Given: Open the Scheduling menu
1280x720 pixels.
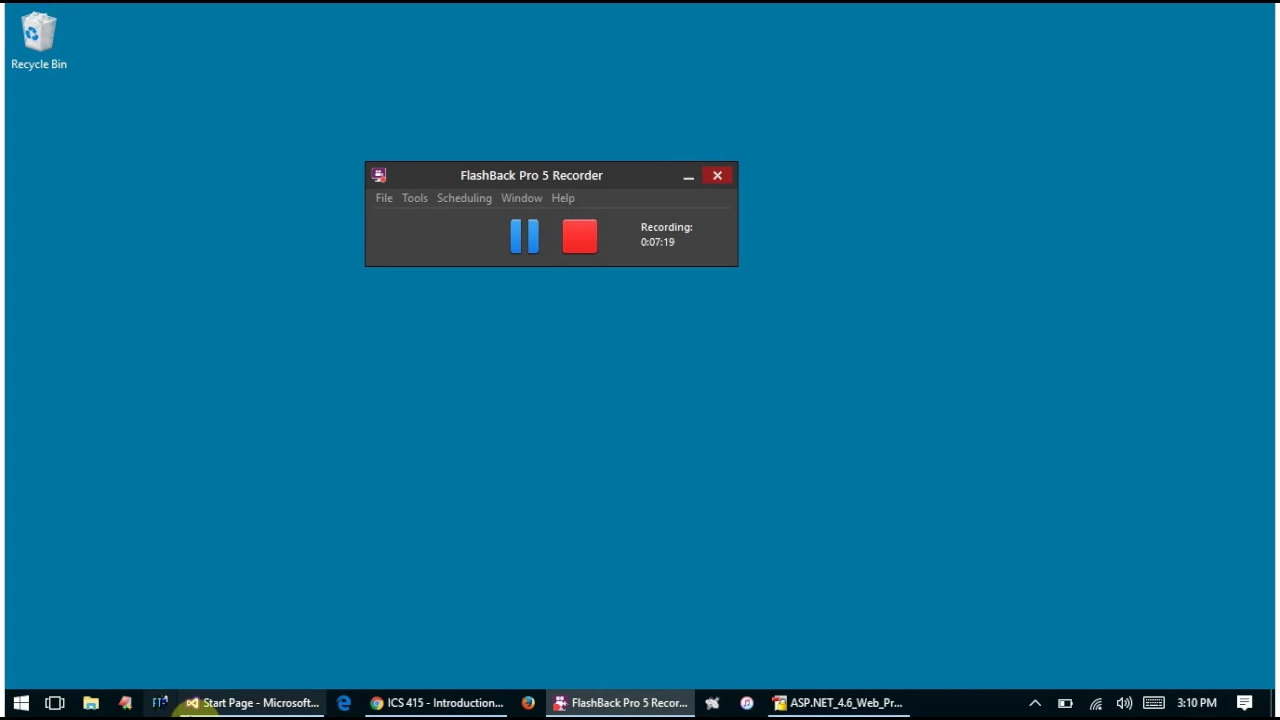Looking at the screenshot, I should pos(464,198).
